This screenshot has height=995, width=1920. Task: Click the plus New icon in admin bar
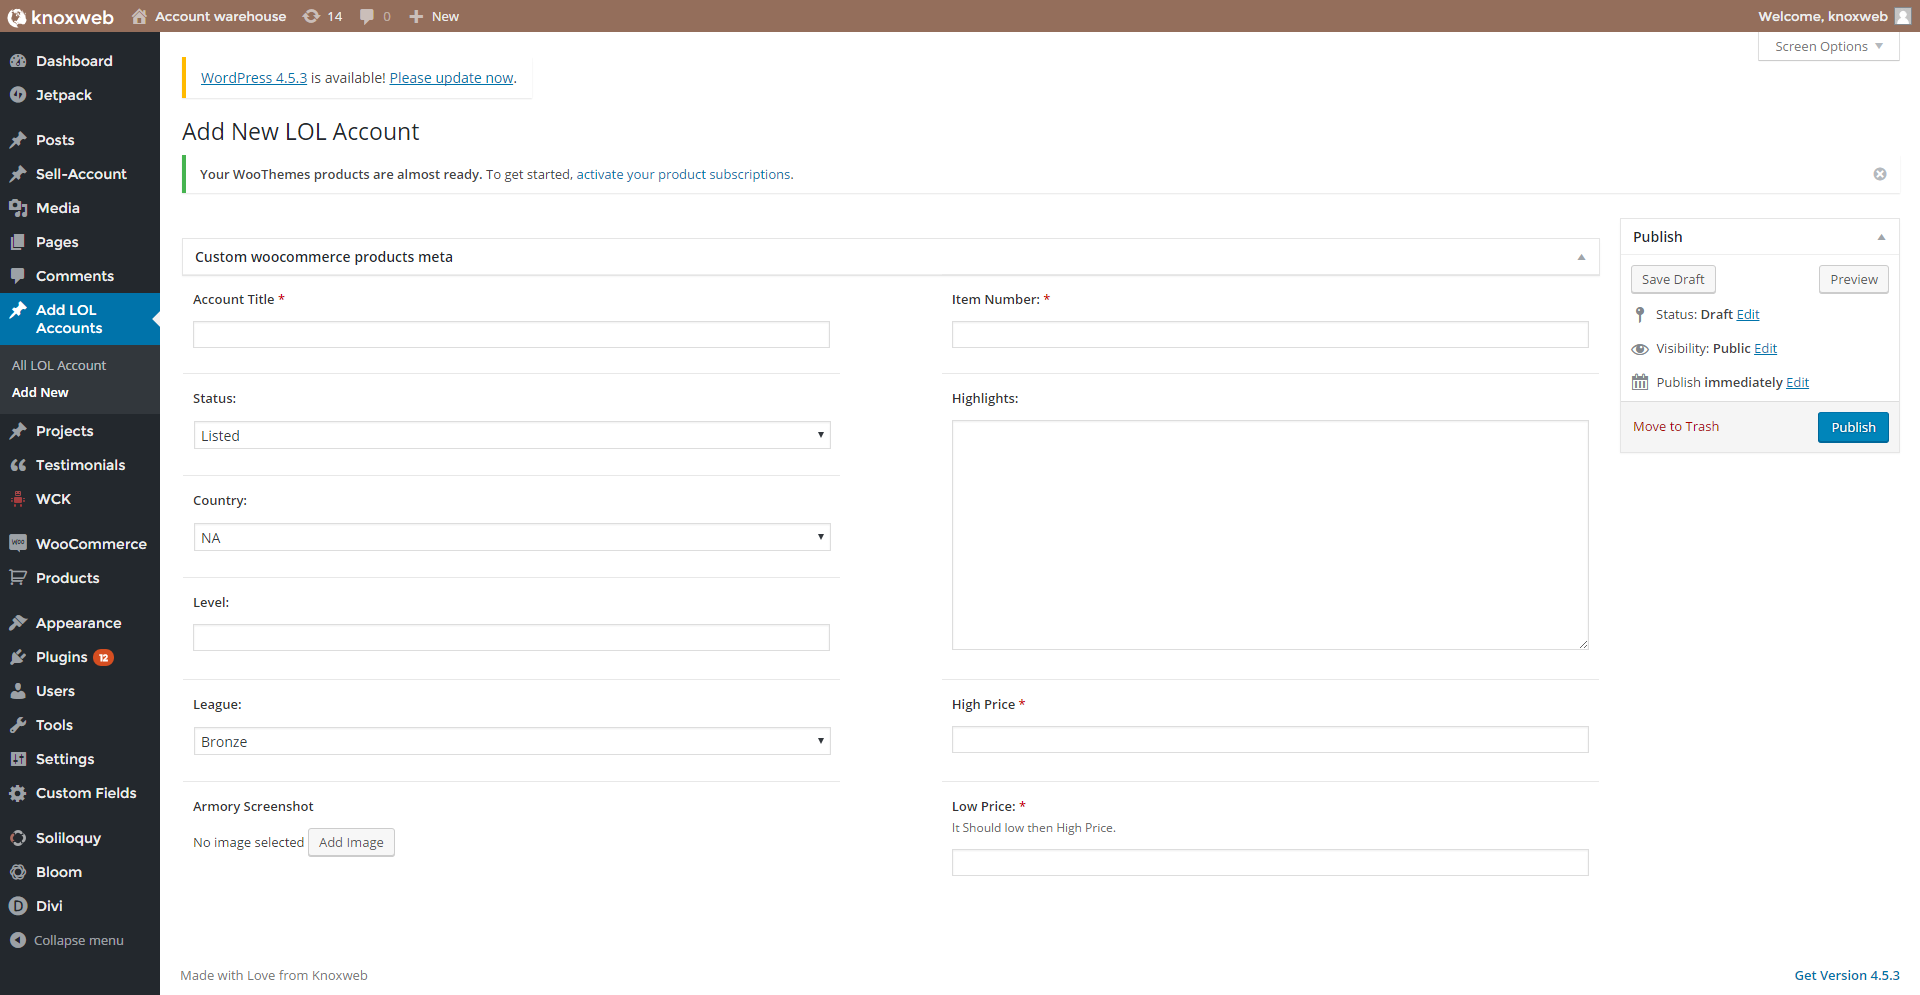[416, 16]
